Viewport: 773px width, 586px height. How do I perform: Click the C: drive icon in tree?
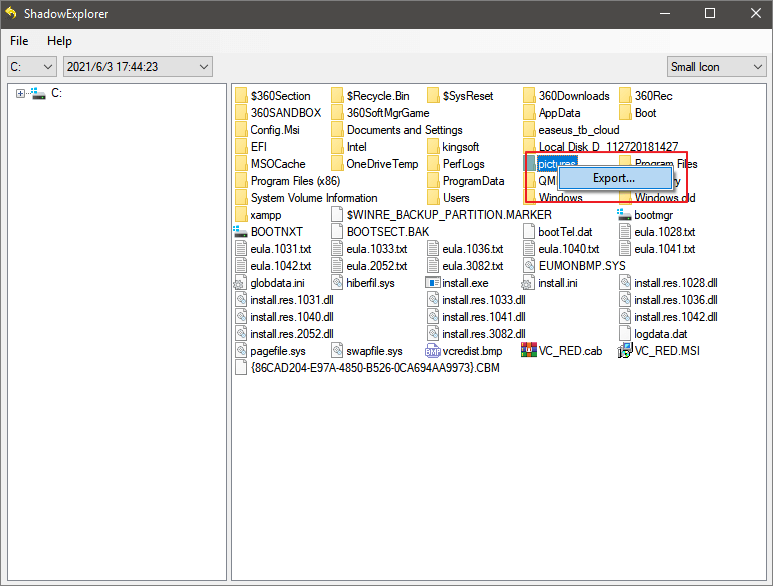pyautogui.click(x=38, y=93)
